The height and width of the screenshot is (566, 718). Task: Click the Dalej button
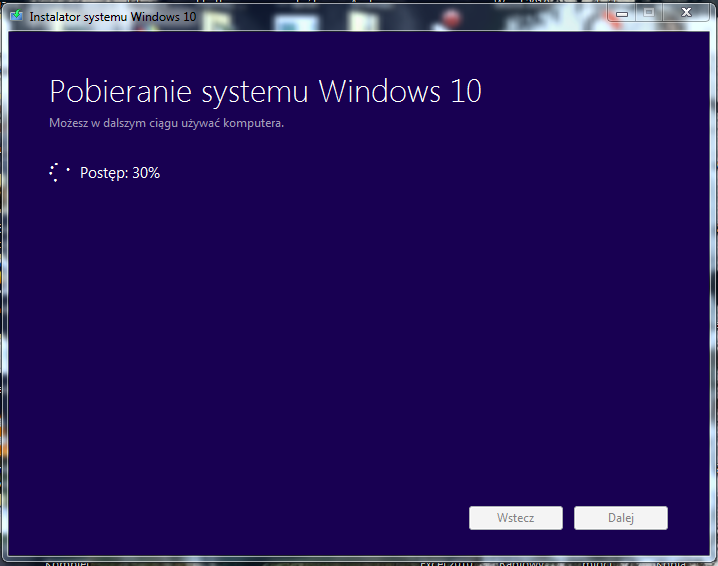[620, 518]
